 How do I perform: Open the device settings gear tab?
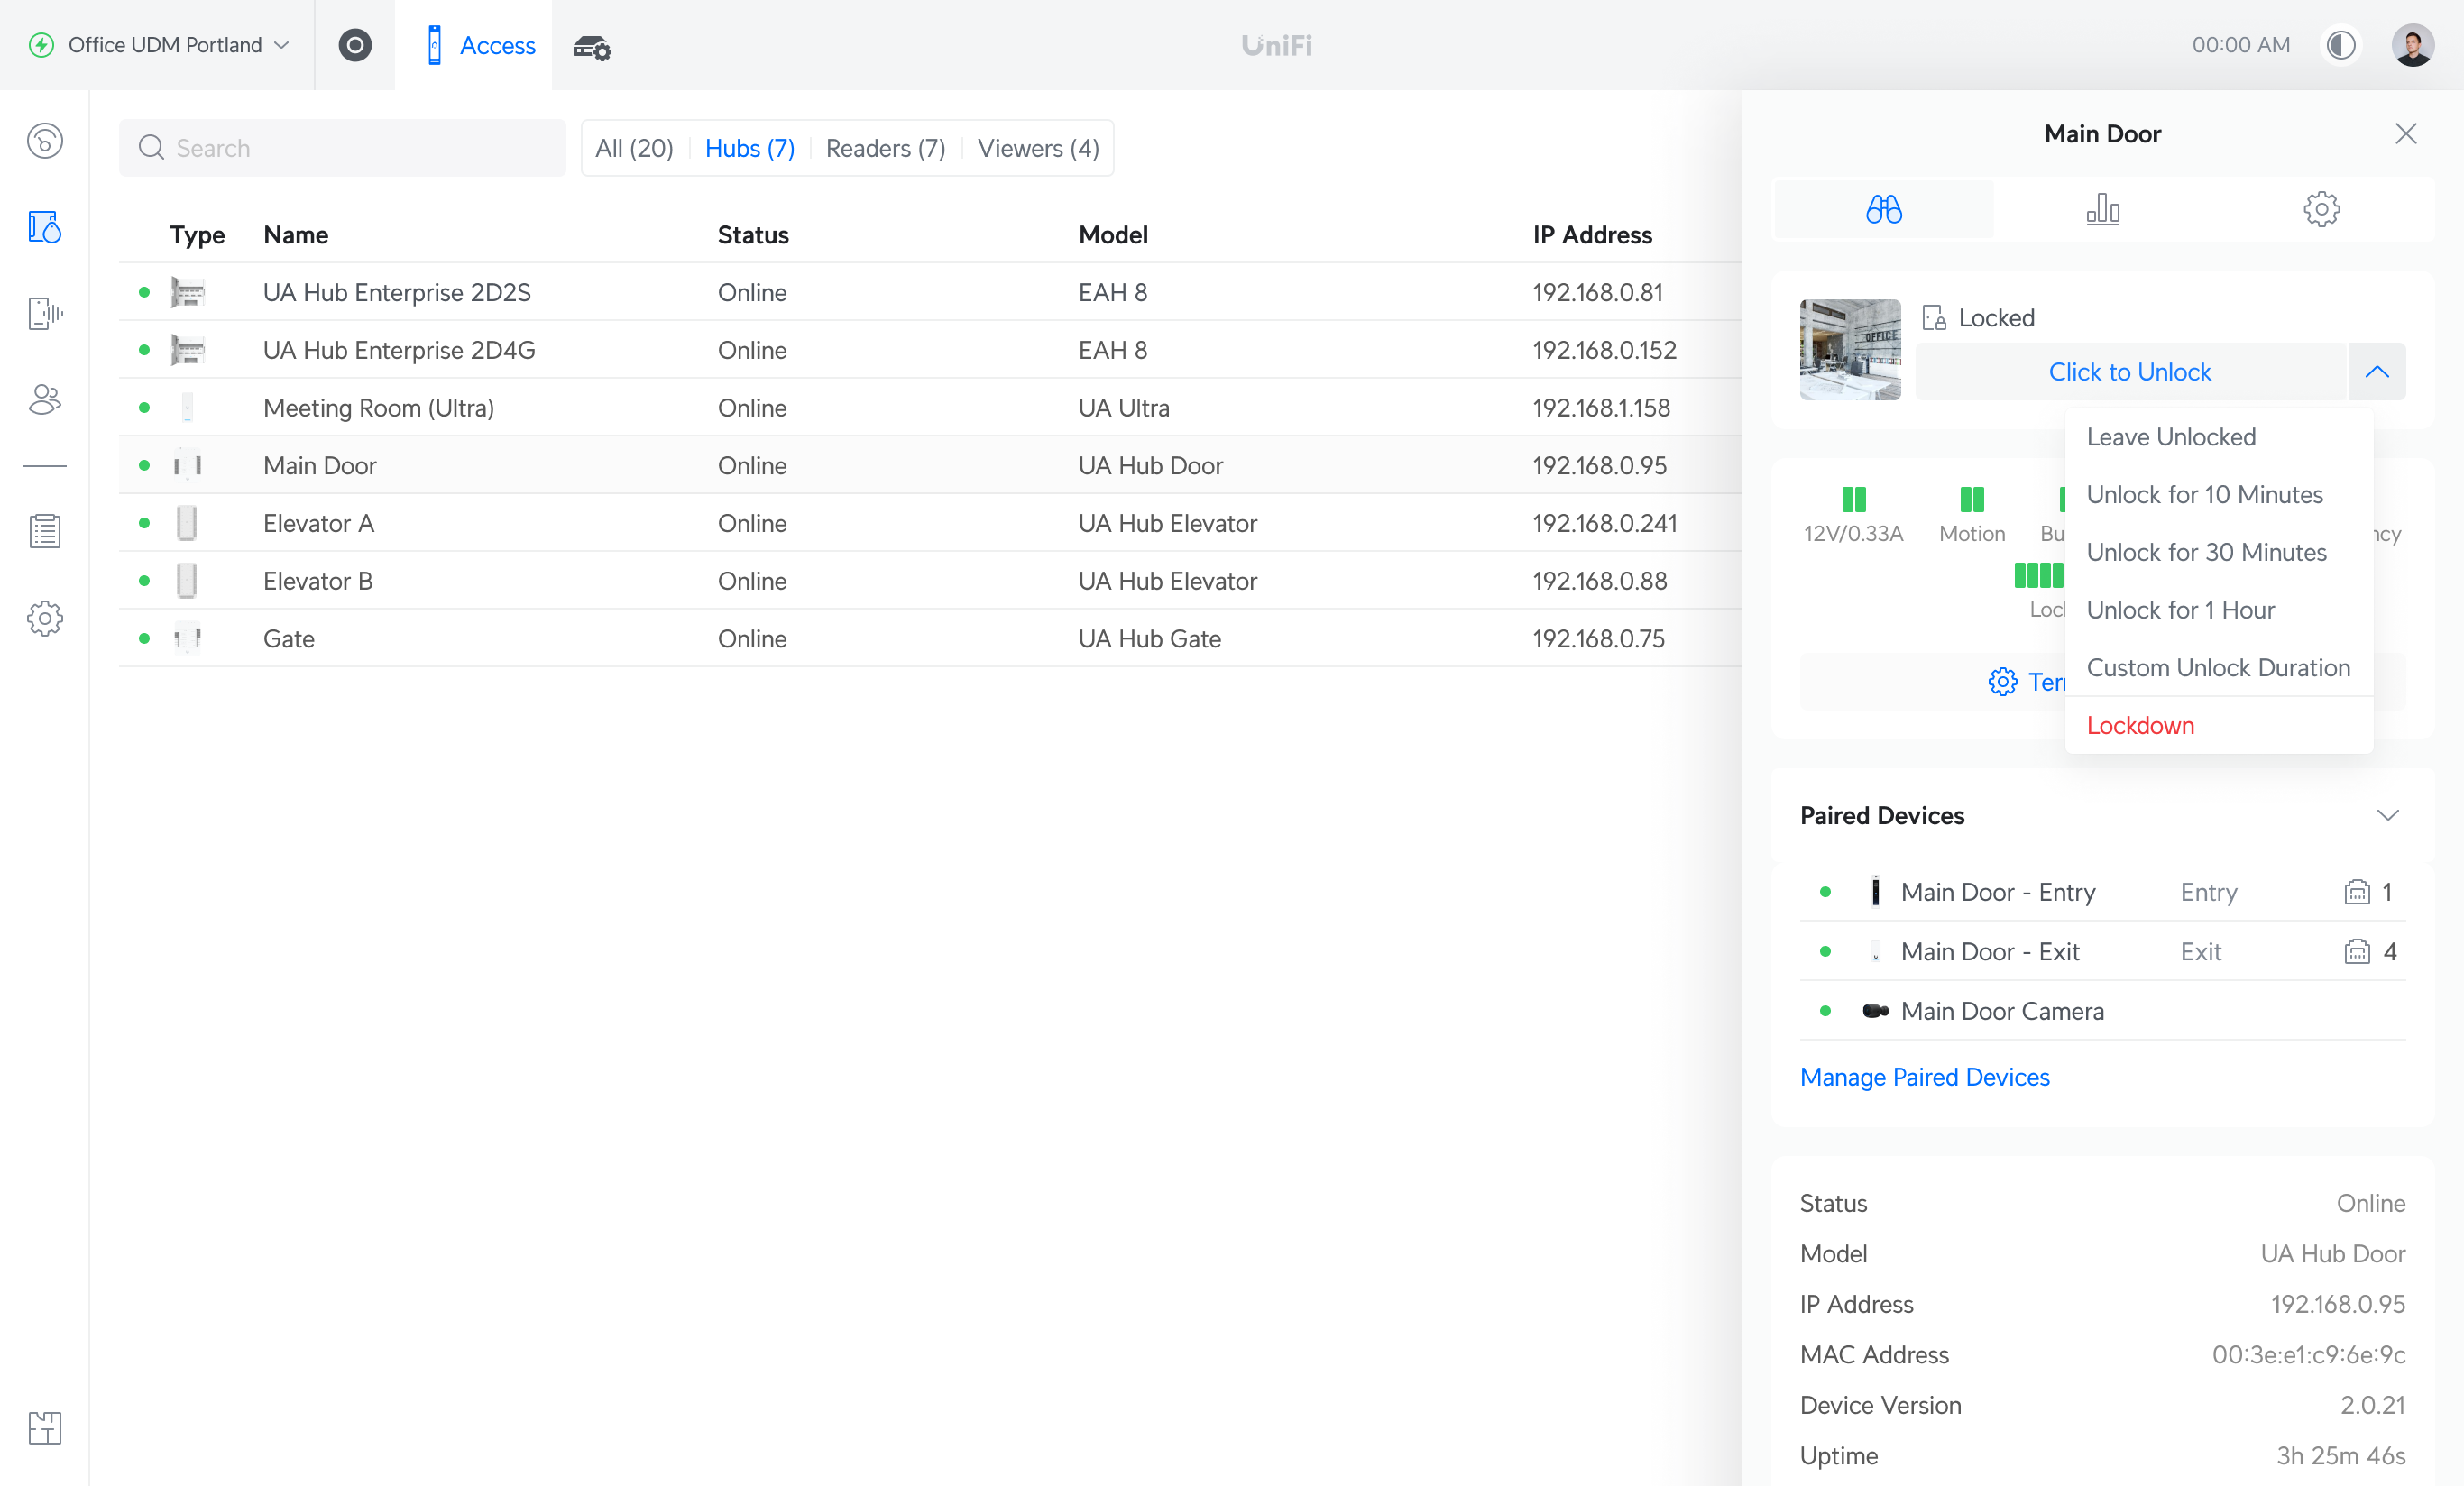click(2321, 209)
